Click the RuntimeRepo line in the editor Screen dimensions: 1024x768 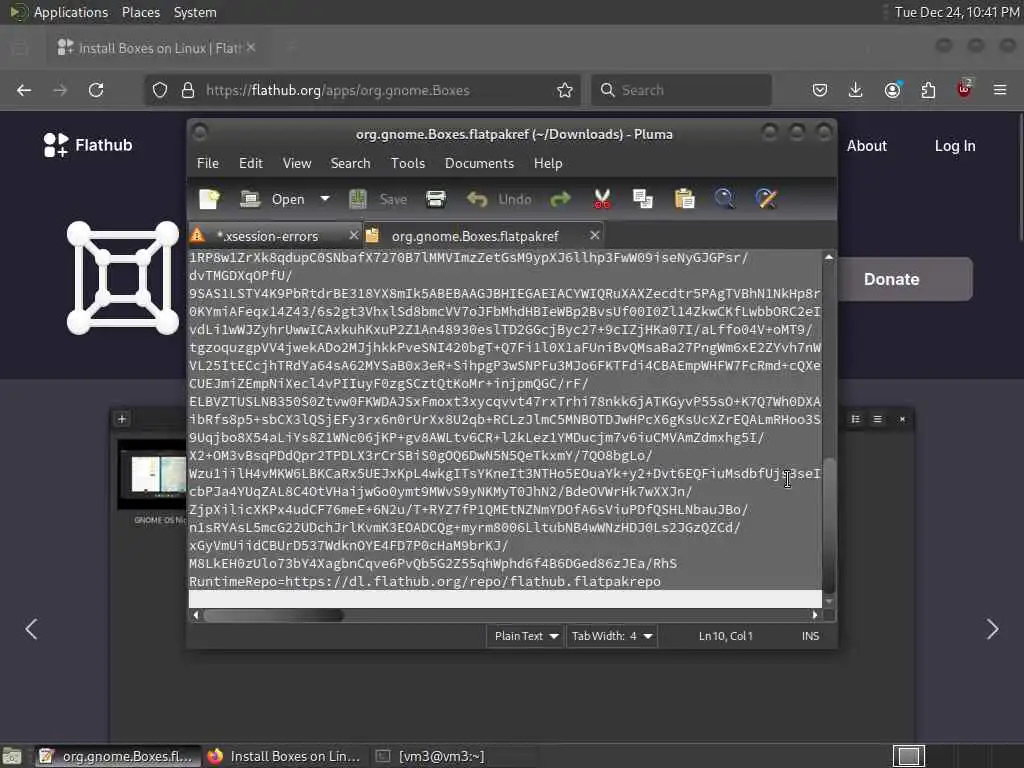pos(425,581)
